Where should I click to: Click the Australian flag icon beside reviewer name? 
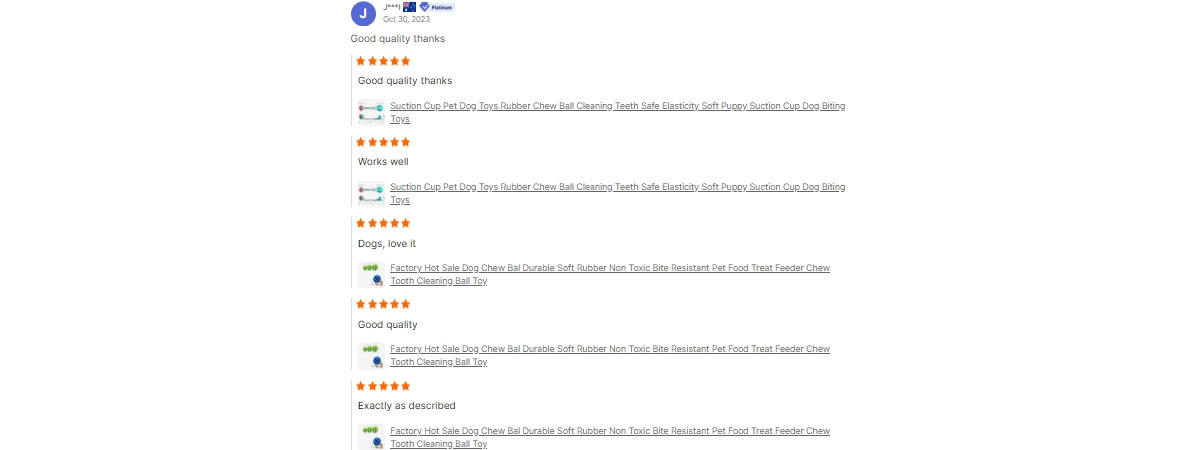click(x=409, y=7)
